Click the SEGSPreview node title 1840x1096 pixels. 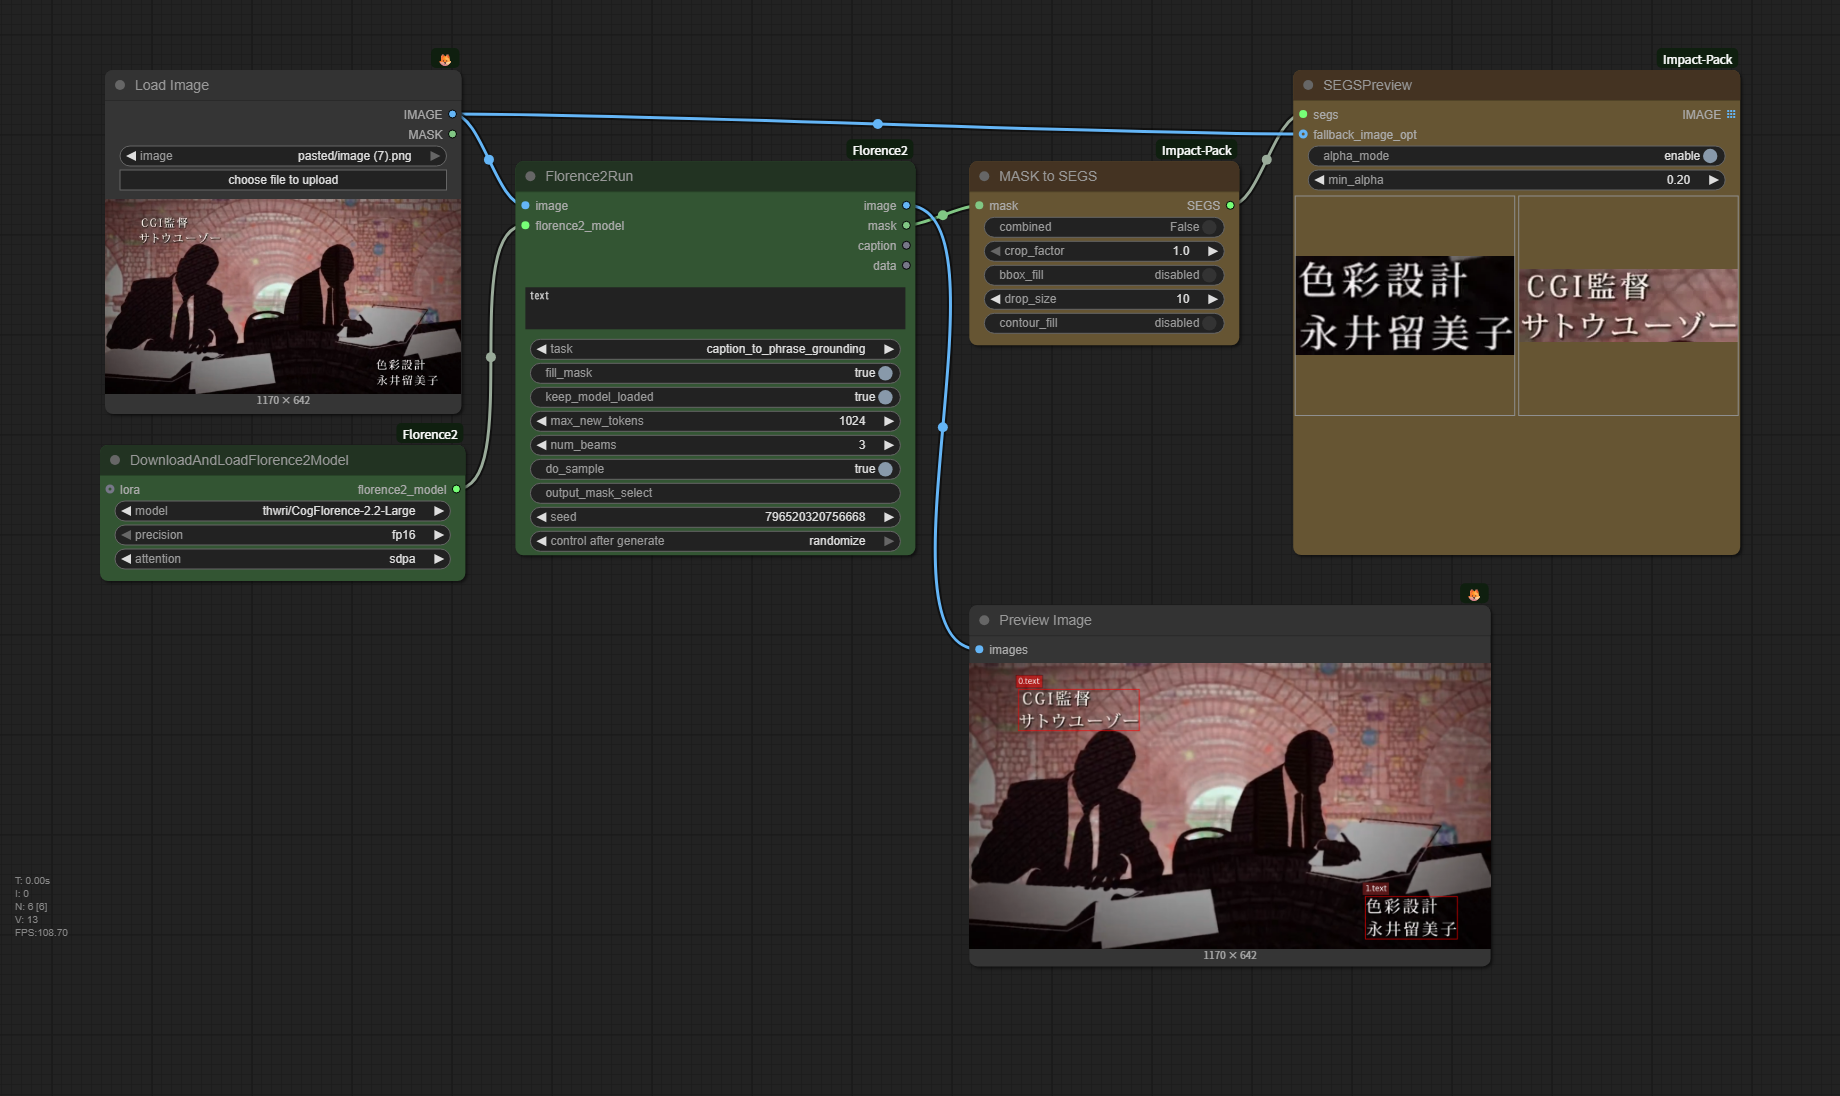(1367, 85)
